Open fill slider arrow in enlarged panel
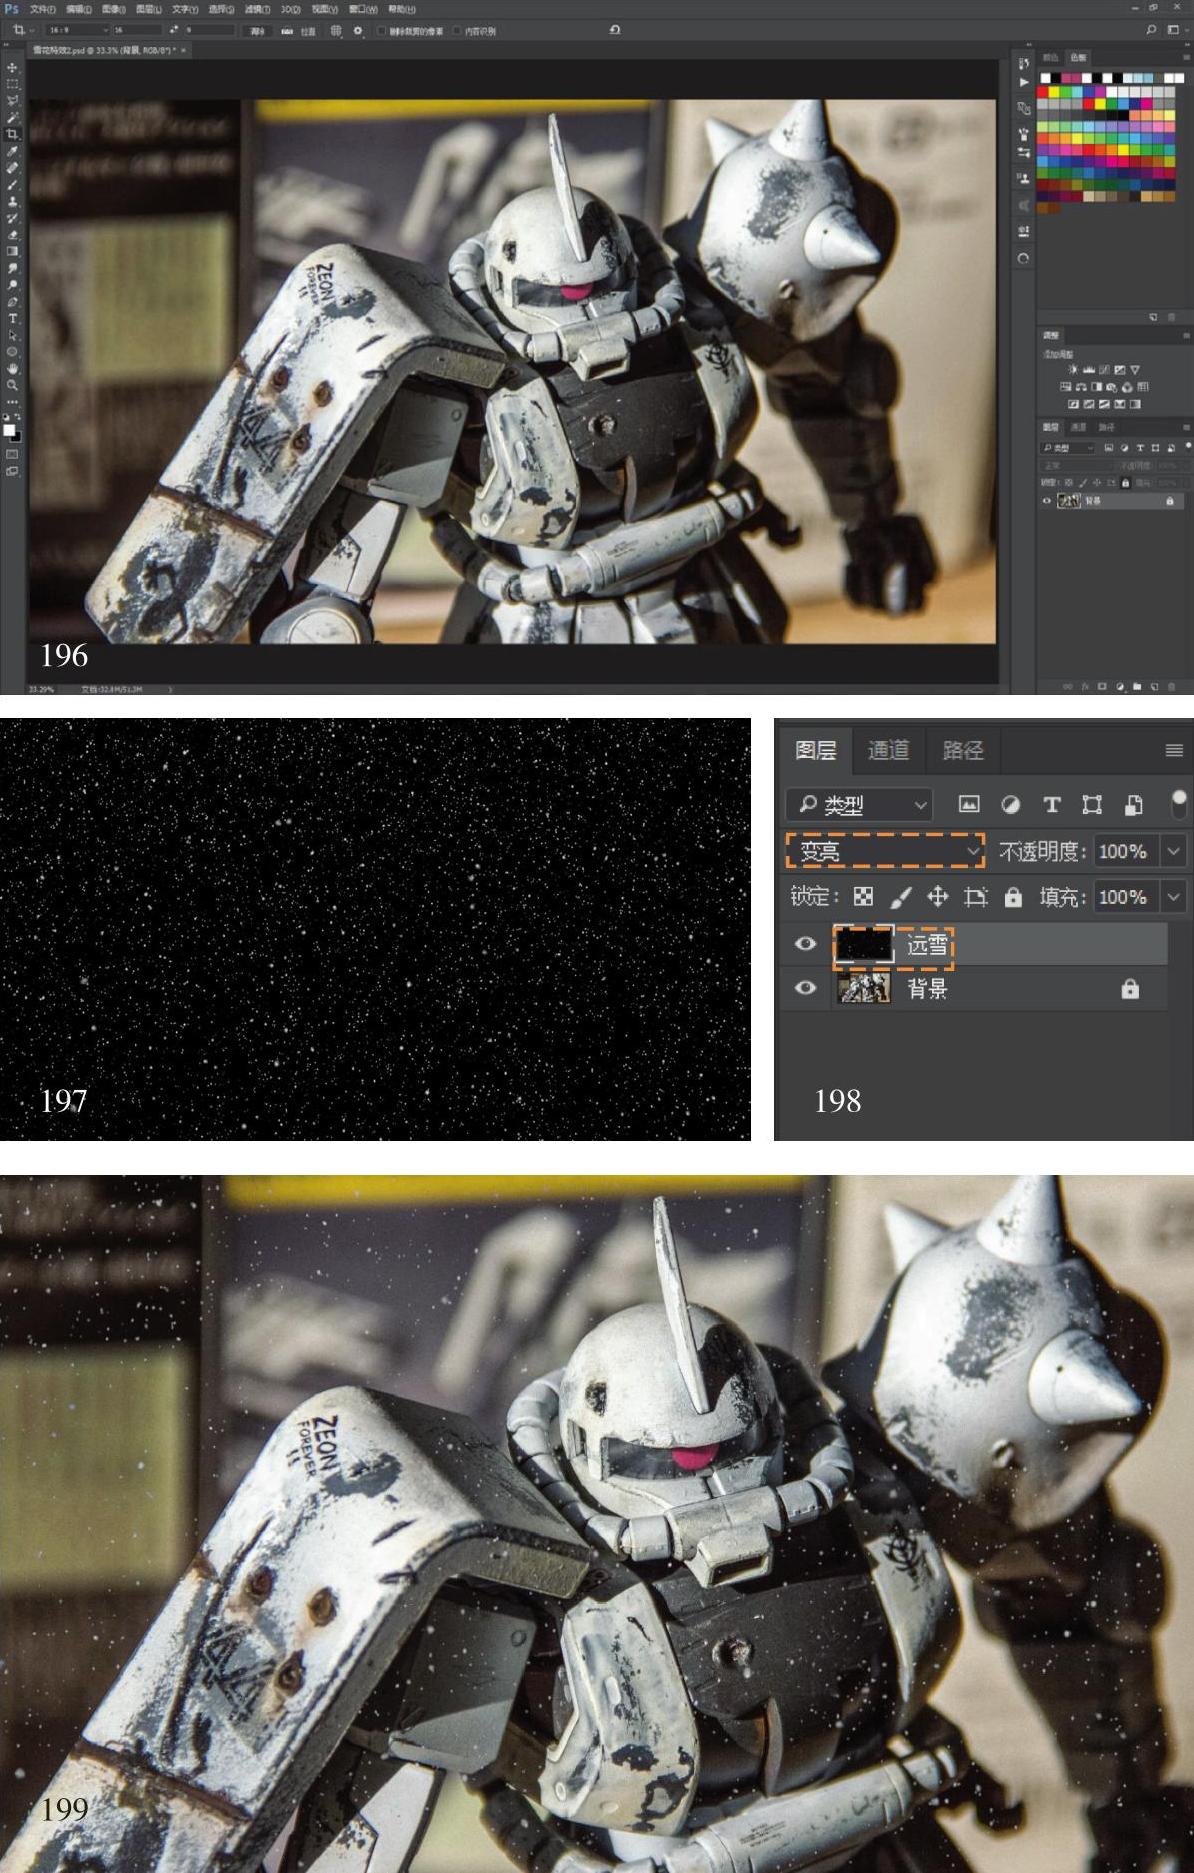Image resolution: width=1194 pixels, height=1873 pixels. pos(1173,897)
